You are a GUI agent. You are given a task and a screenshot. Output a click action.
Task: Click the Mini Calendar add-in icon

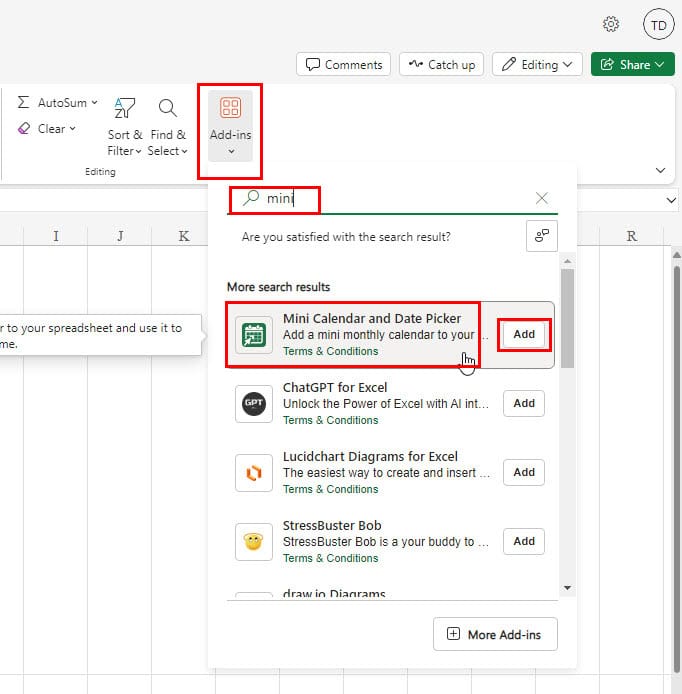[254, 335]
